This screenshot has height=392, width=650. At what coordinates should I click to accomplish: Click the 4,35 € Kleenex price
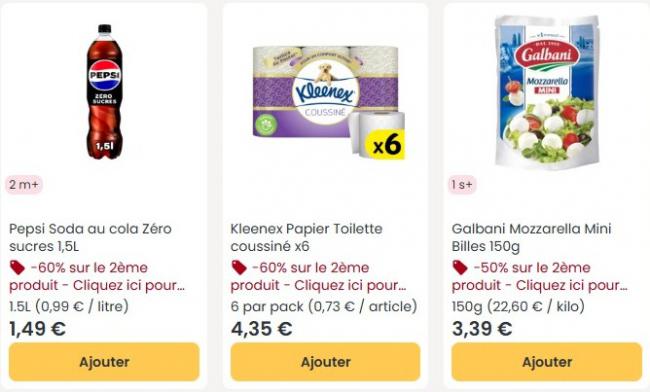coord(261,329)
